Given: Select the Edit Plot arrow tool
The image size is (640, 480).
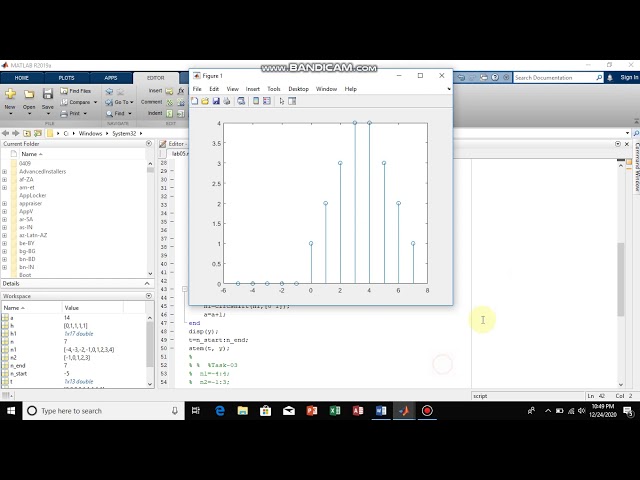Looking at the screenshot, I should click(282, 101).
